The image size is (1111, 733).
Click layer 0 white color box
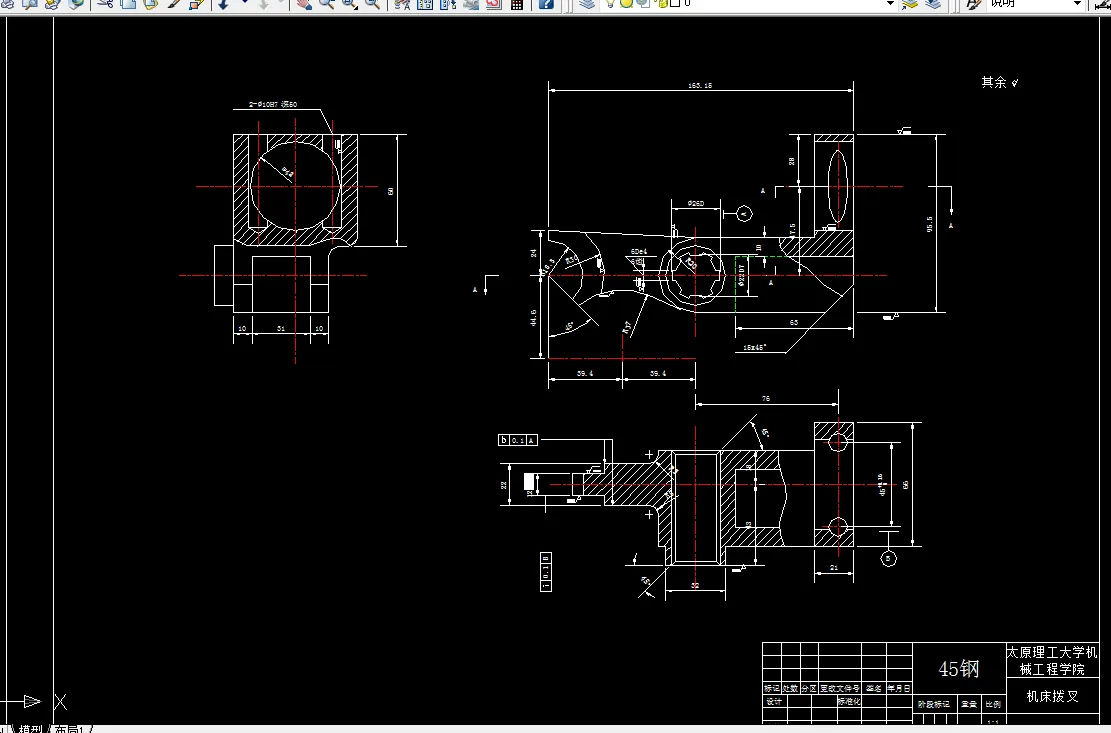[675, 4]
